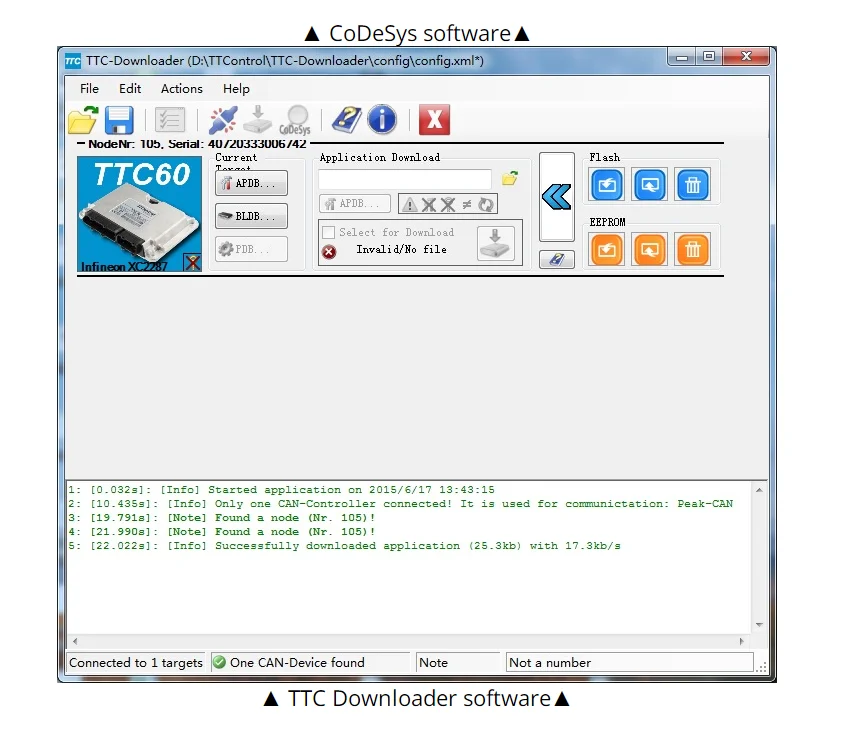Click the X marker on TTC60 image

(192, 262)
